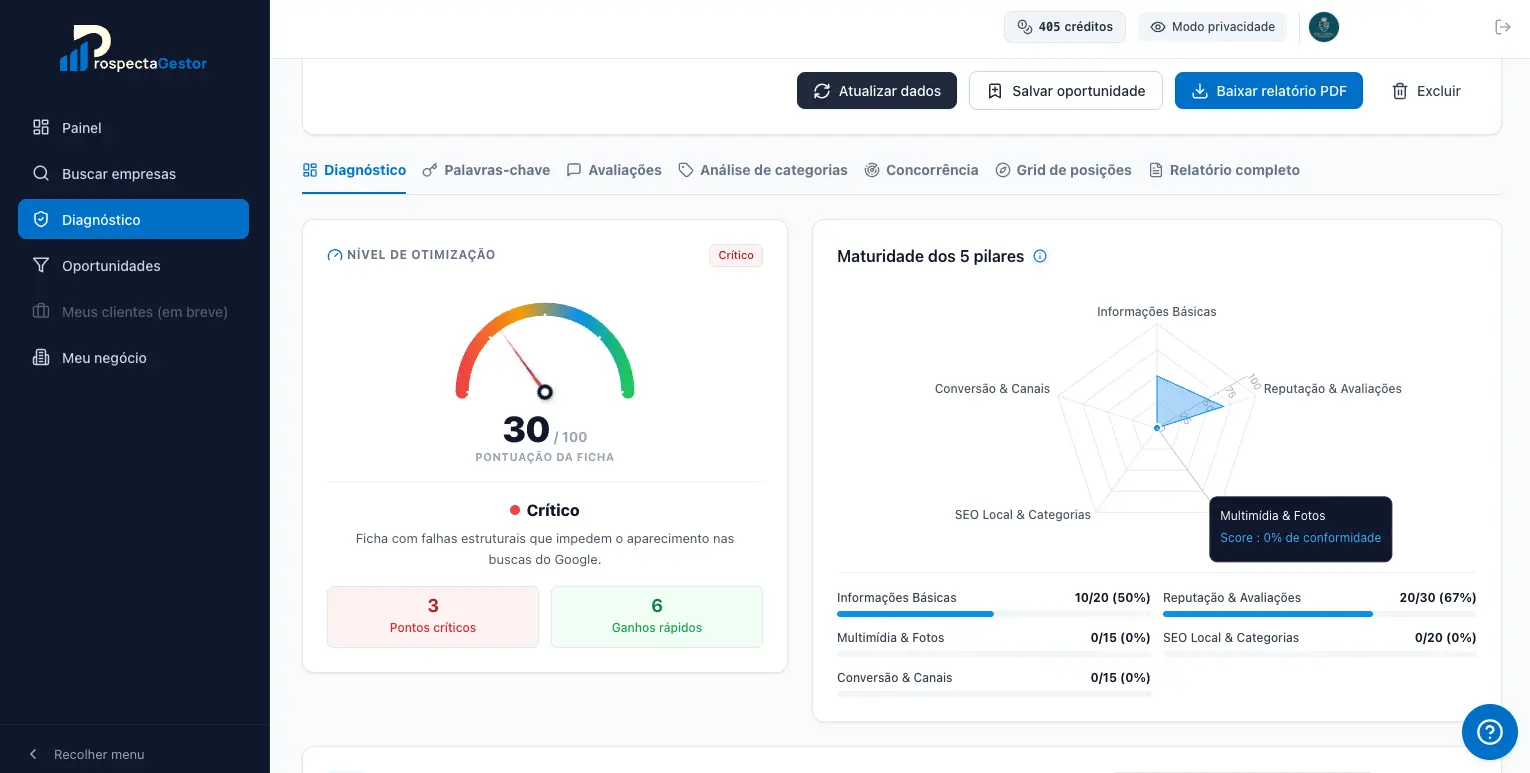
Task: Click the Meu negócio building icon
Action: tap(41, 357)
